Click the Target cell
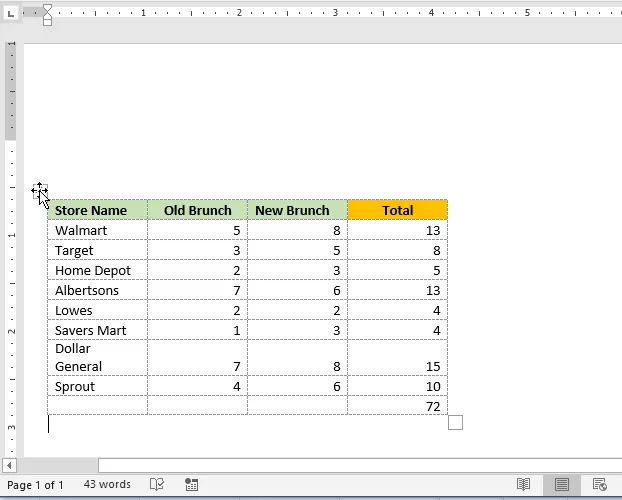 pyautogui.click(x=98, y=250)
